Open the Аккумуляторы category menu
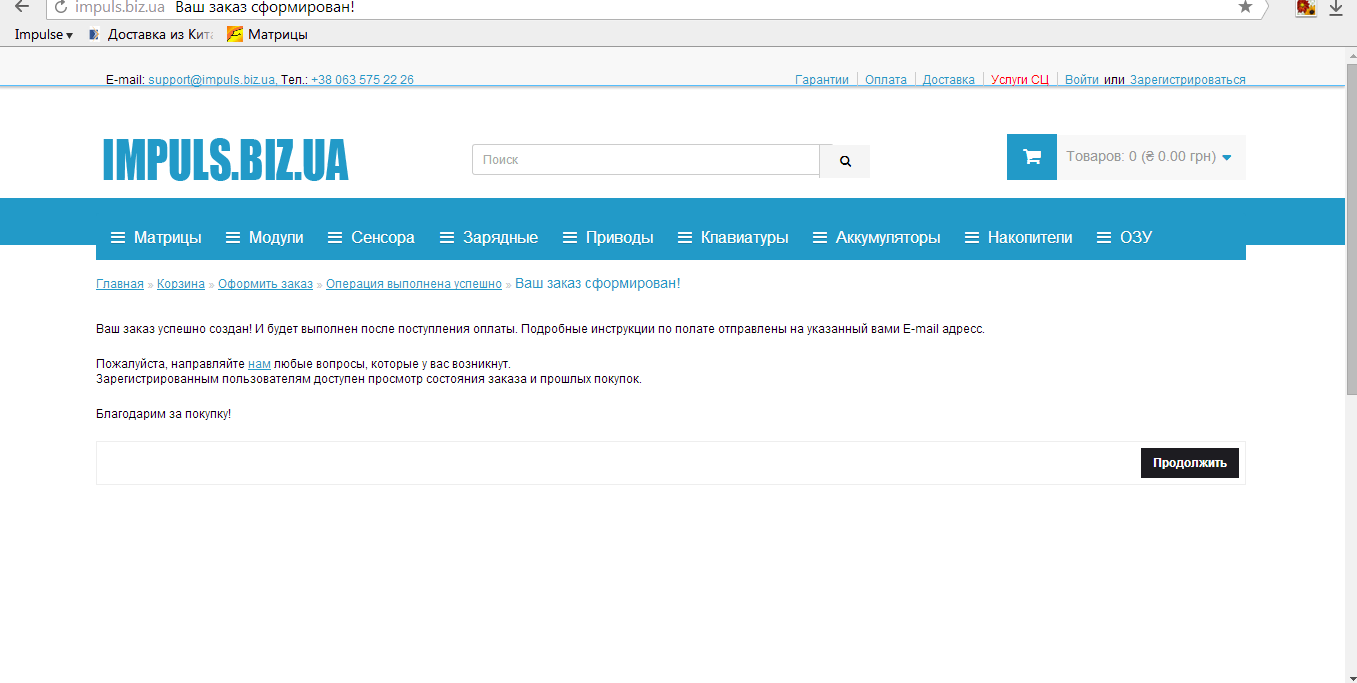Screen dimensions: 1357x683 [876, 238]
